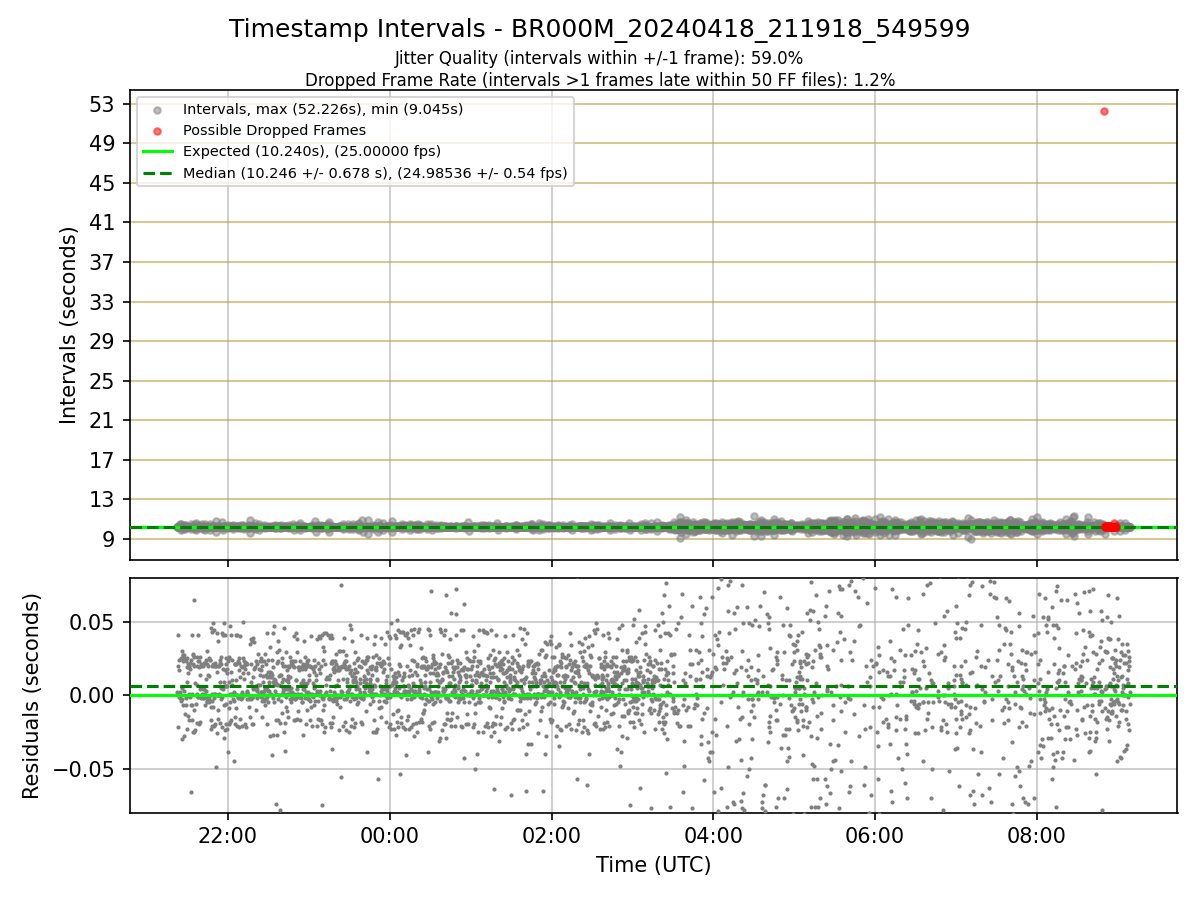Click the '02:00' x-axis tick label
1200x900 pixels.
[x=551, y=834]
